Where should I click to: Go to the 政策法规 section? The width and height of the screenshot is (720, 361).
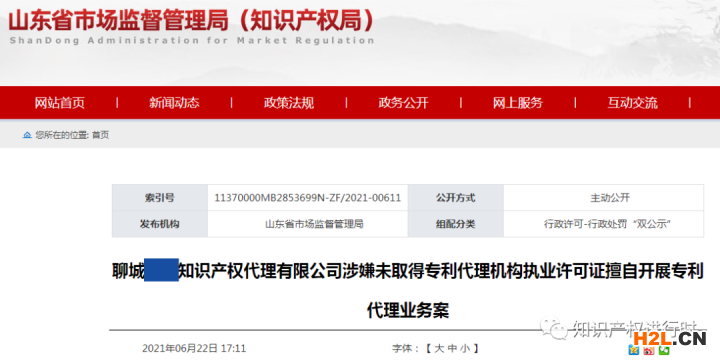click(x=289, y=102)
